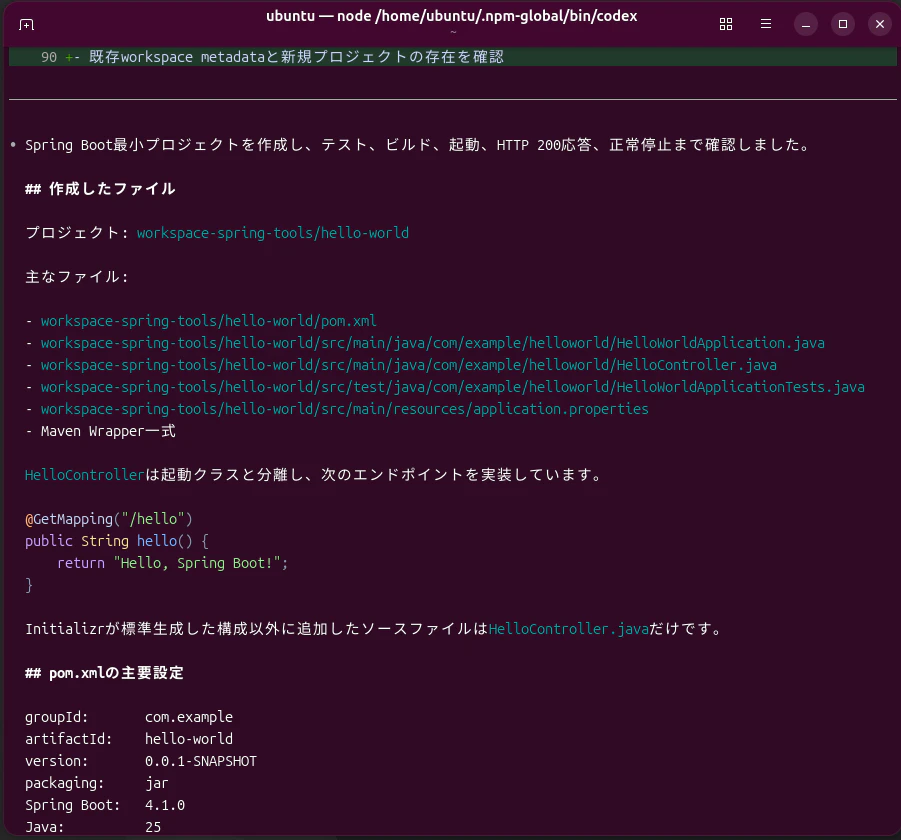
Task: Click the 'version:' label
Action: [56, 761]
